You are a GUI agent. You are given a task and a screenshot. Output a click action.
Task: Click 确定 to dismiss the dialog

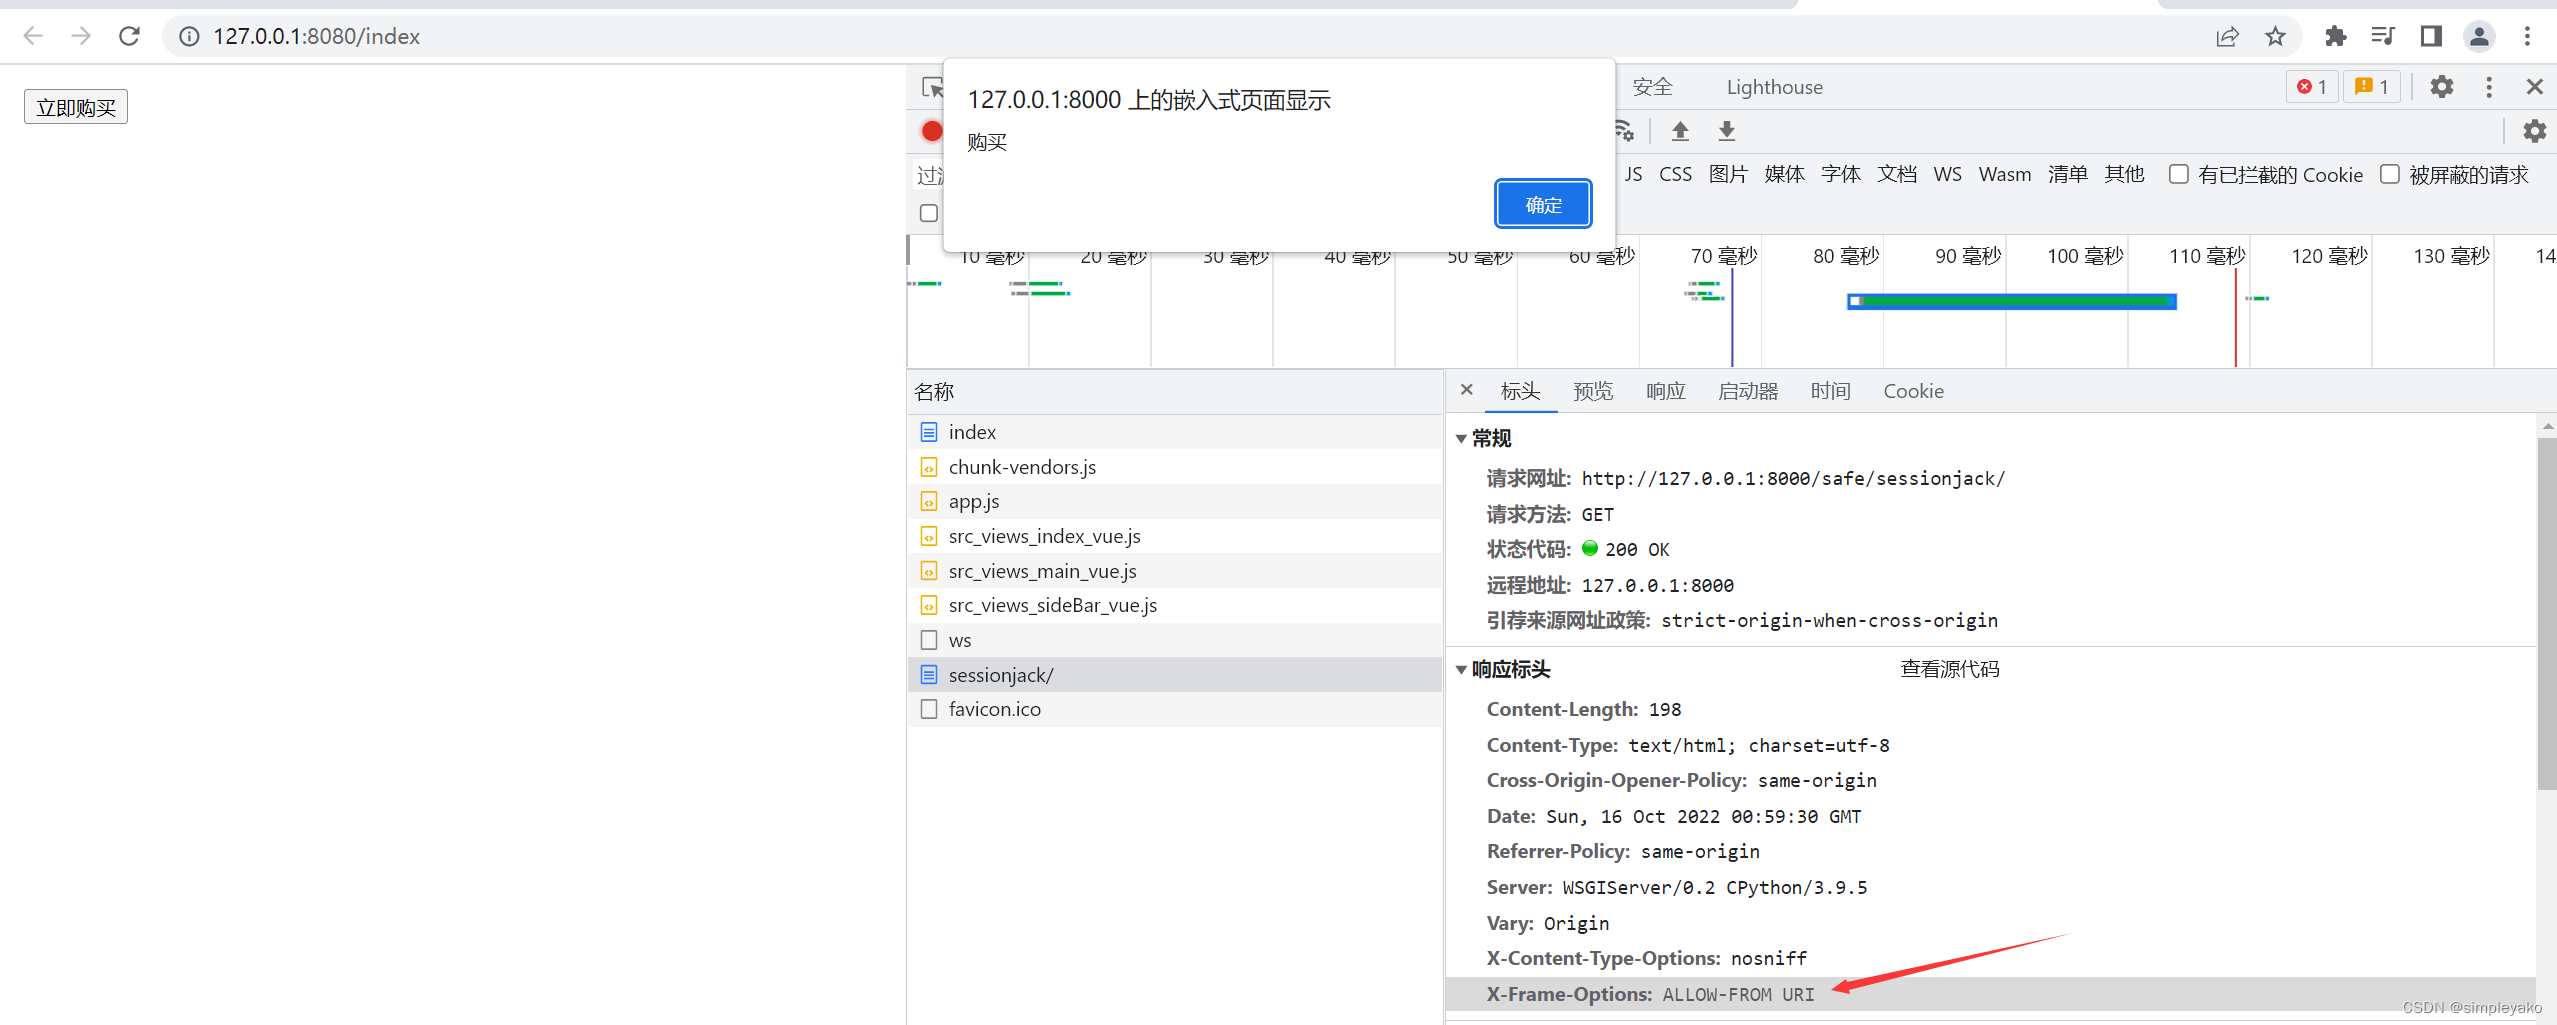pyautogui.click(x=1542, y=203)
